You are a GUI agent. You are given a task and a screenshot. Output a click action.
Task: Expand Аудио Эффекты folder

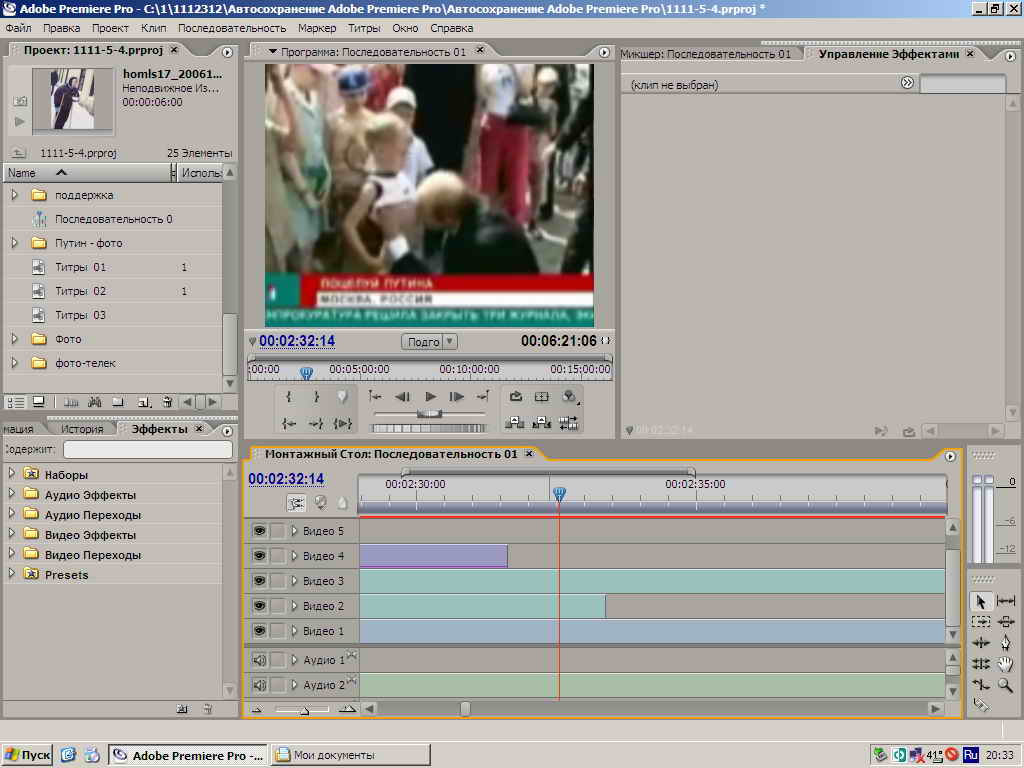pyautogui.click(x=11, y=494)
